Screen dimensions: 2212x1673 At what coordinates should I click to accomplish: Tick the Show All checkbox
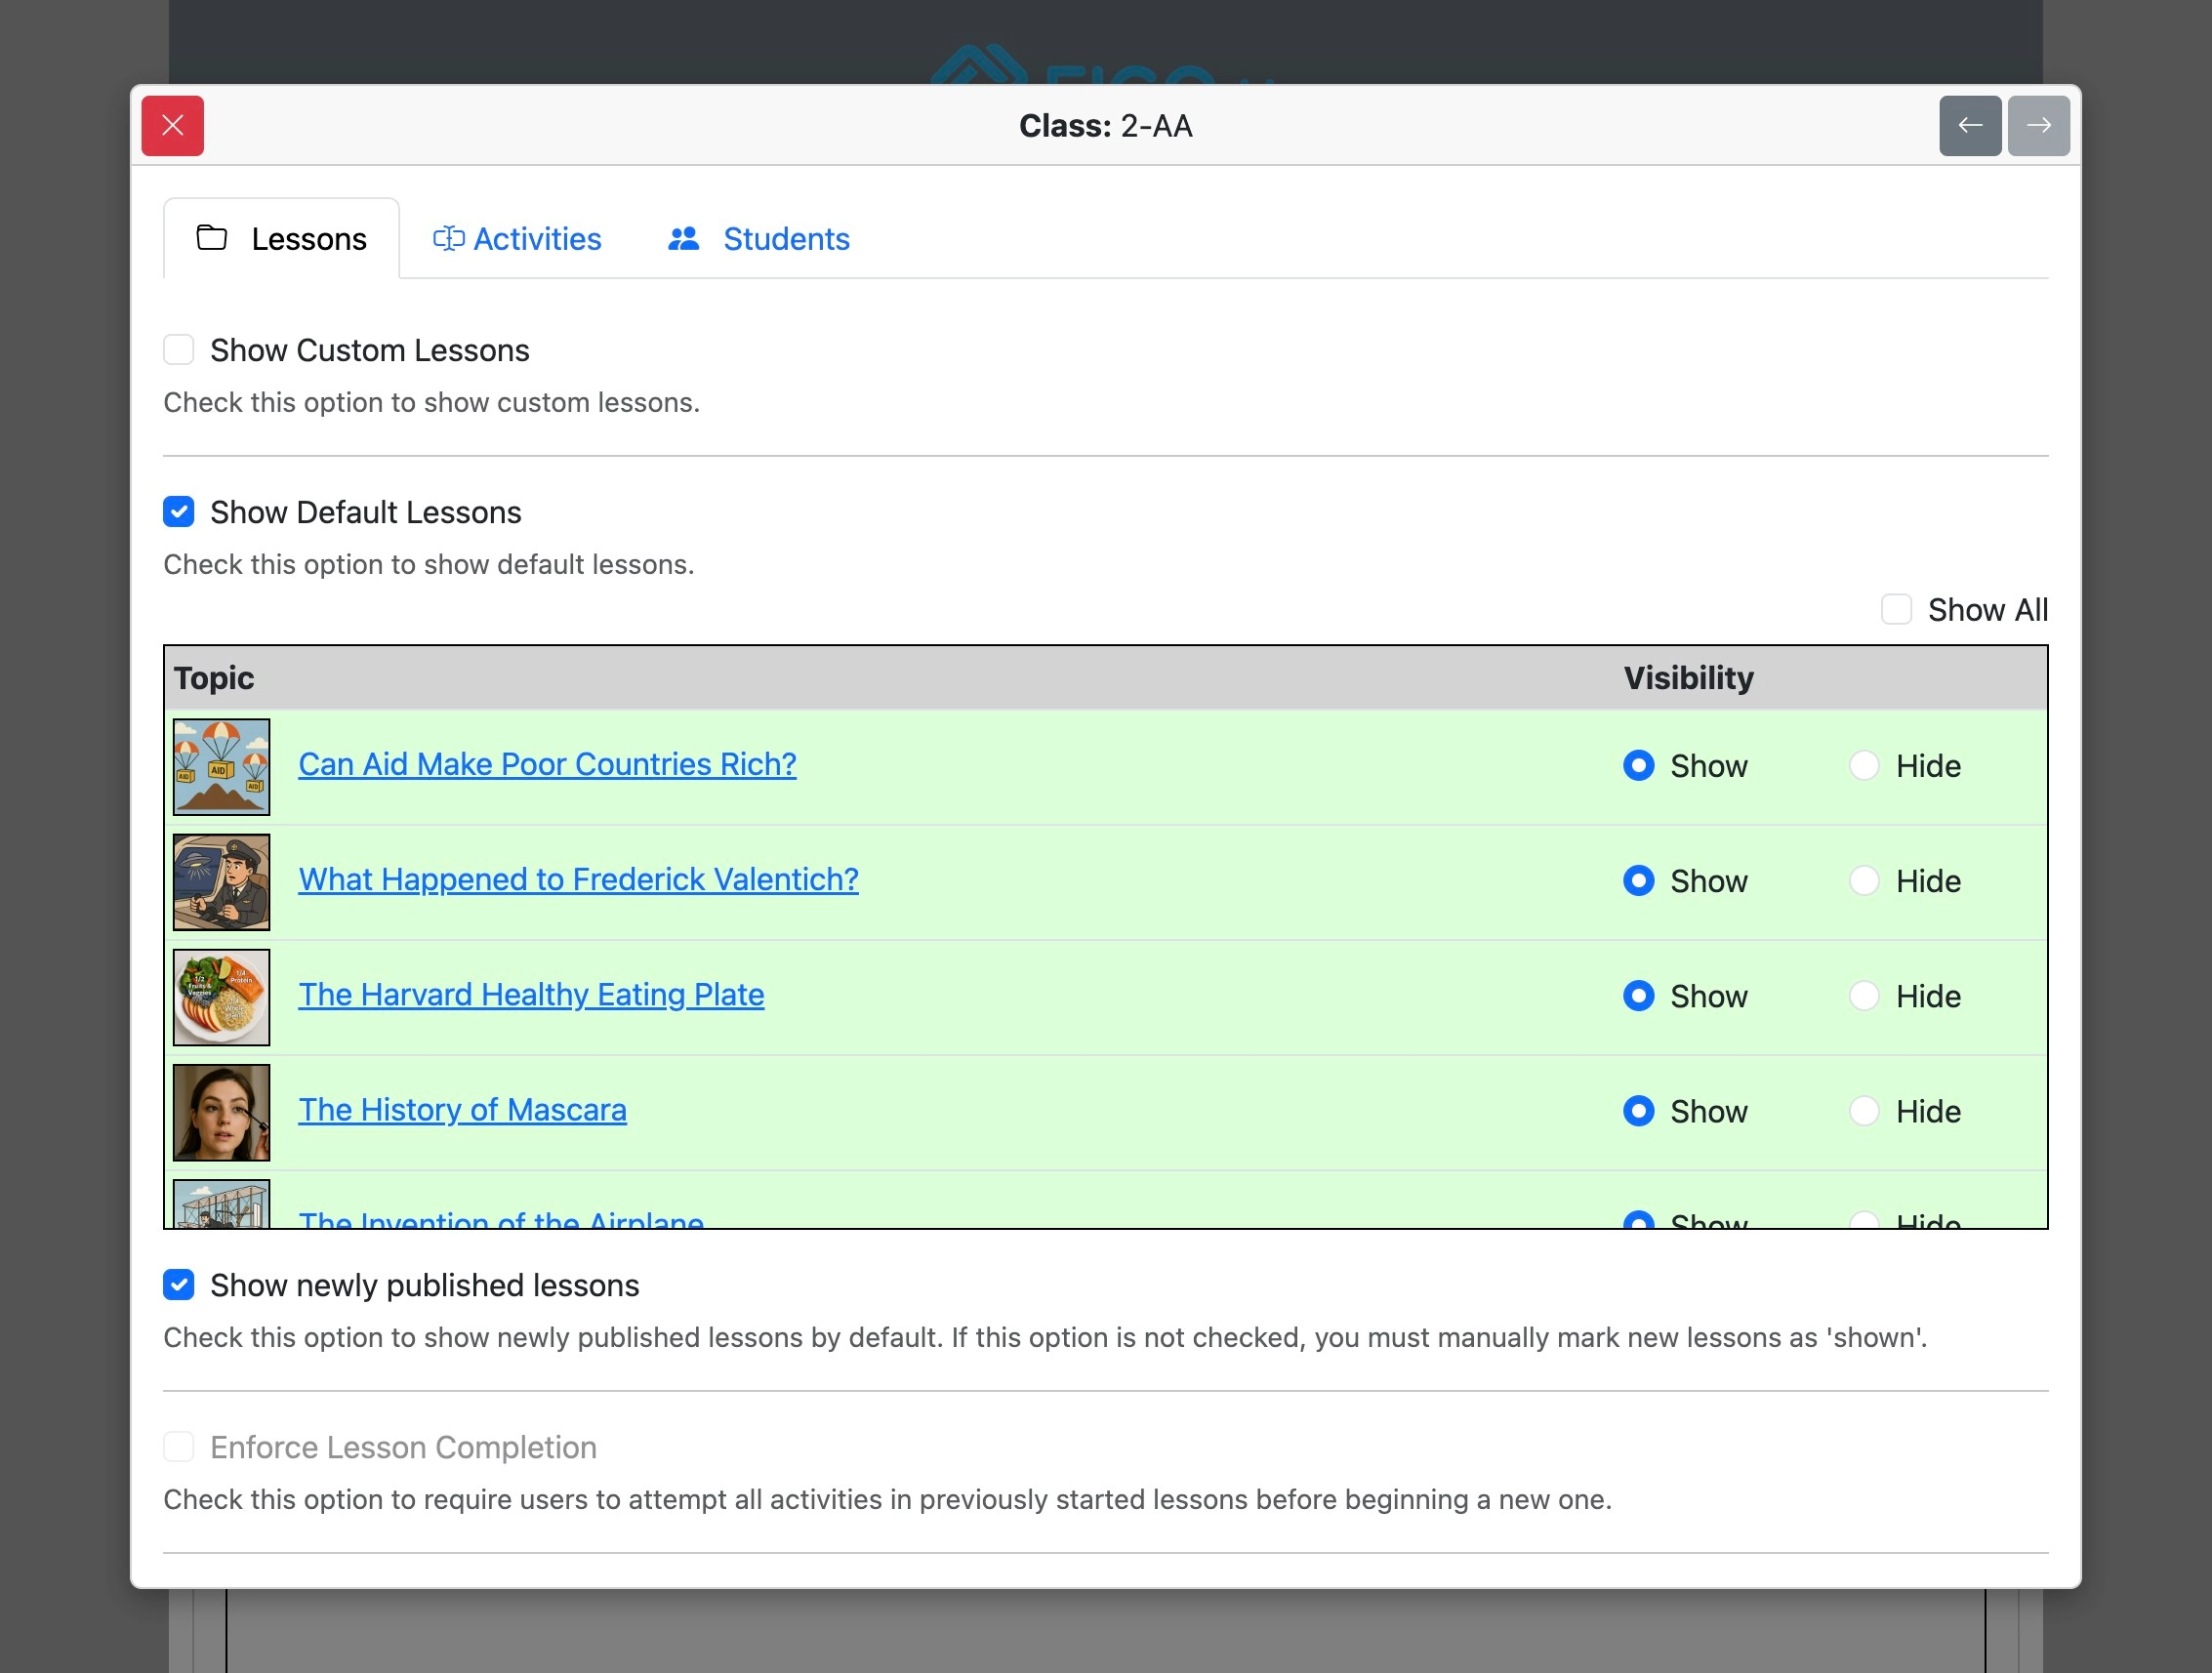(x=1896, y=610)
